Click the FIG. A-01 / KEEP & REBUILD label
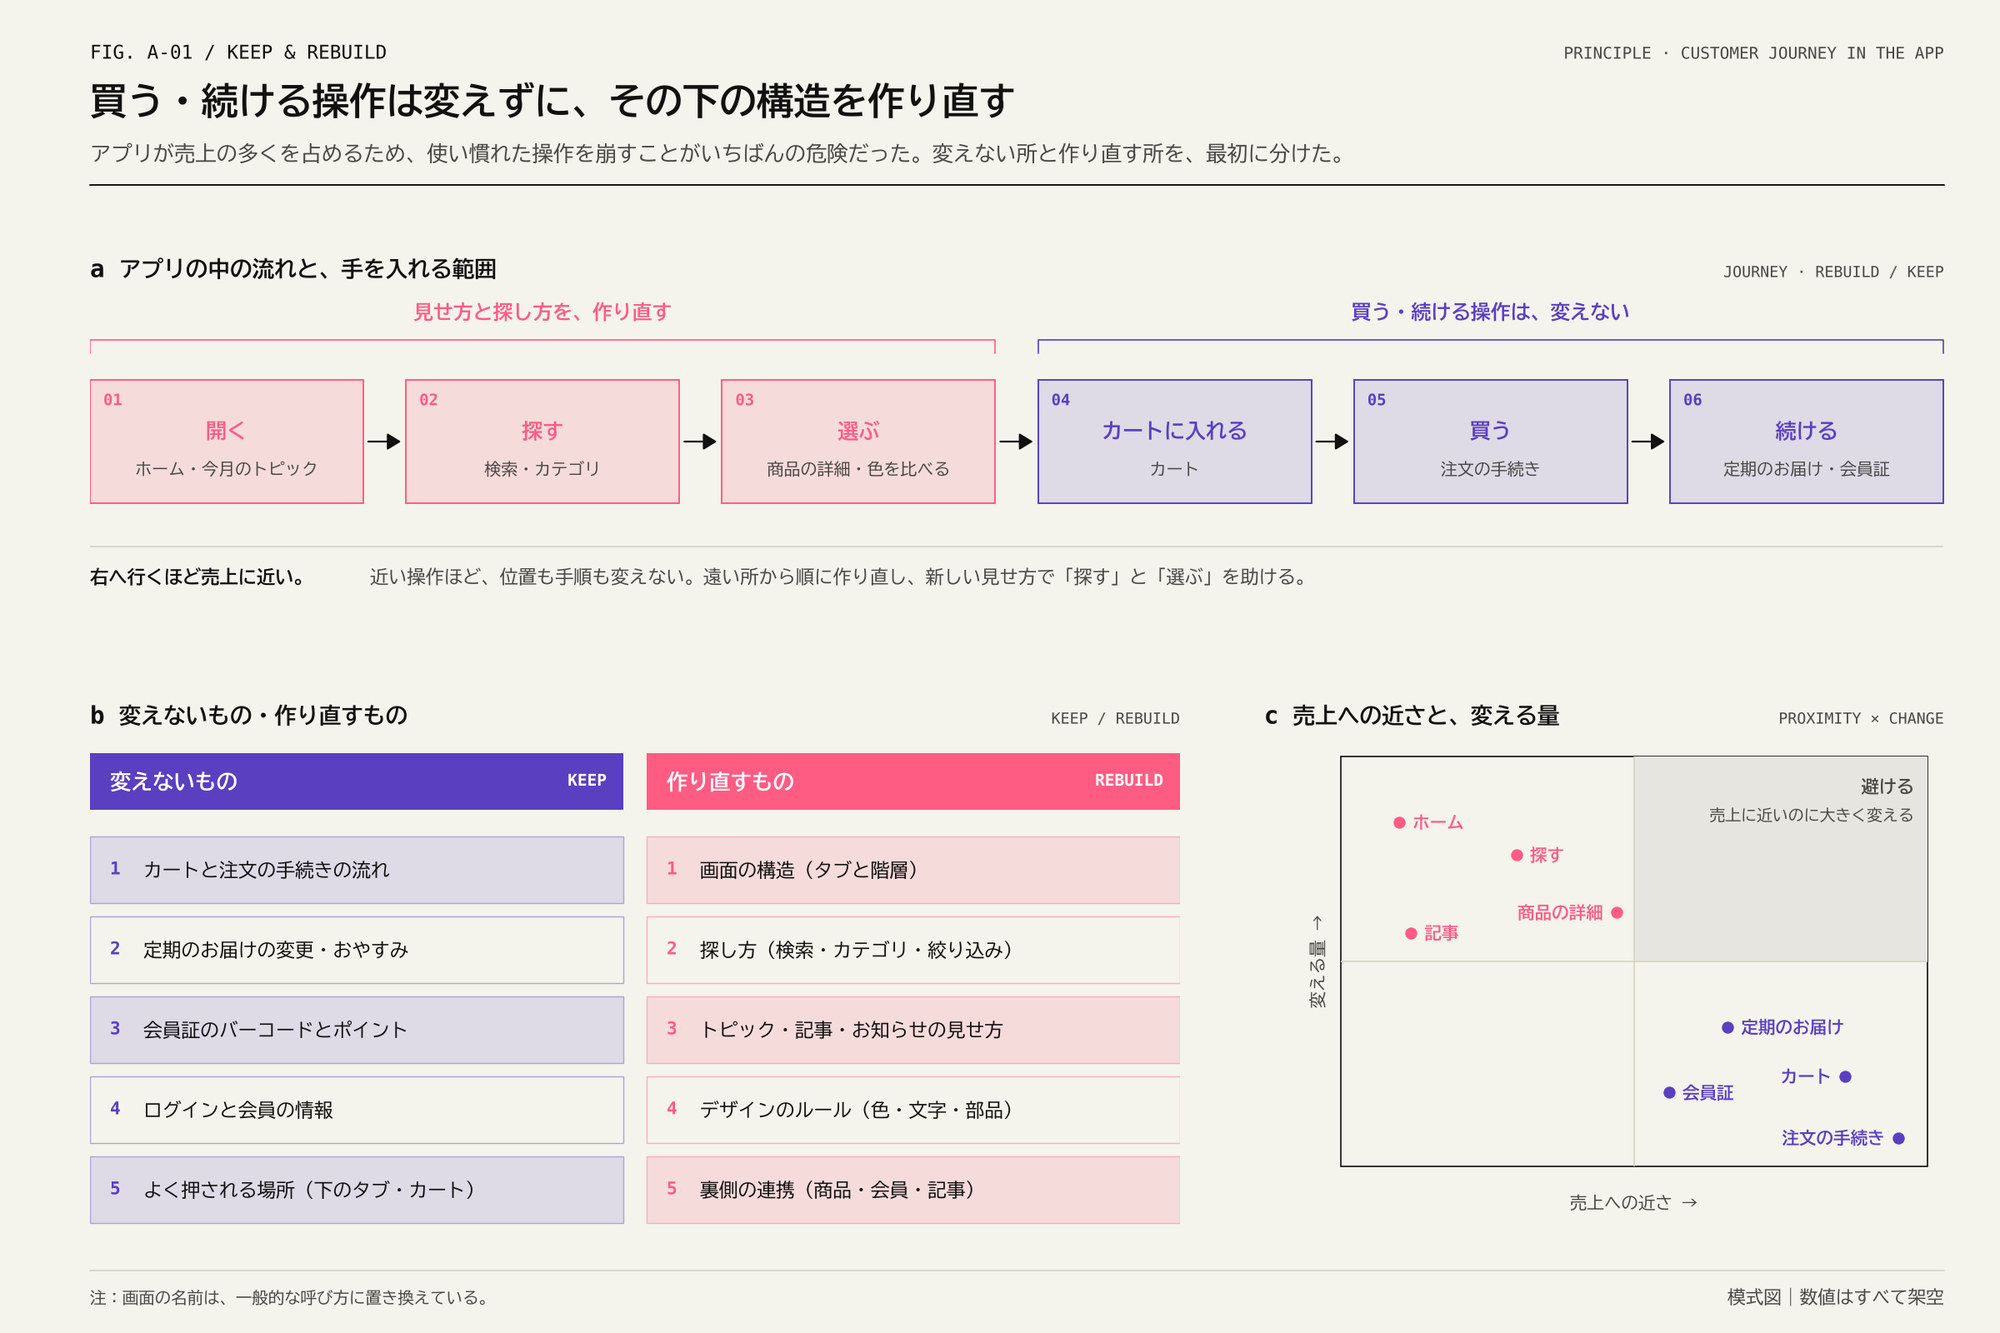2000x1333 pixels. point(238,52)
